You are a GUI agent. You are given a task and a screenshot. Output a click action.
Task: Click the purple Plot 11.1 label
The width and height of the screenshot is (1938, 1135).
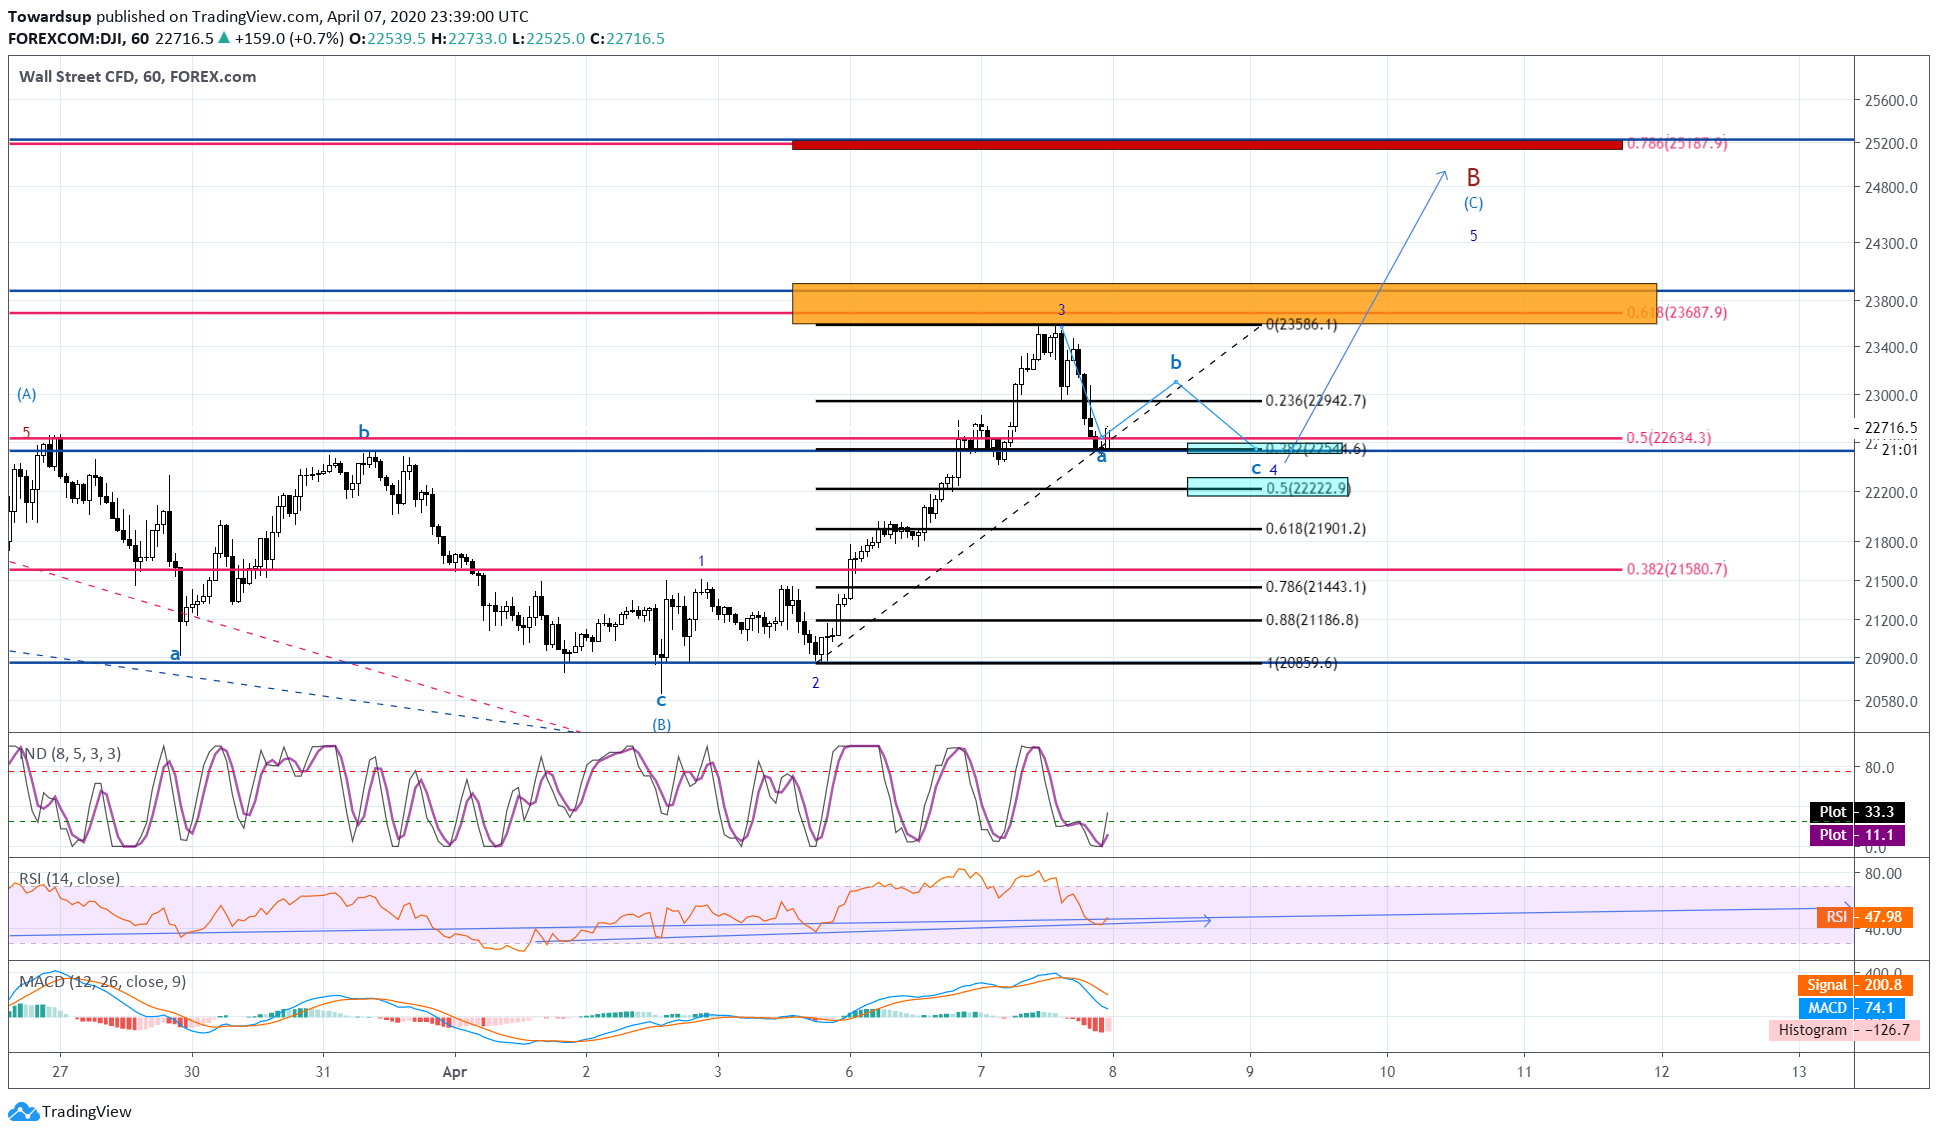[x=1857, y=835]
